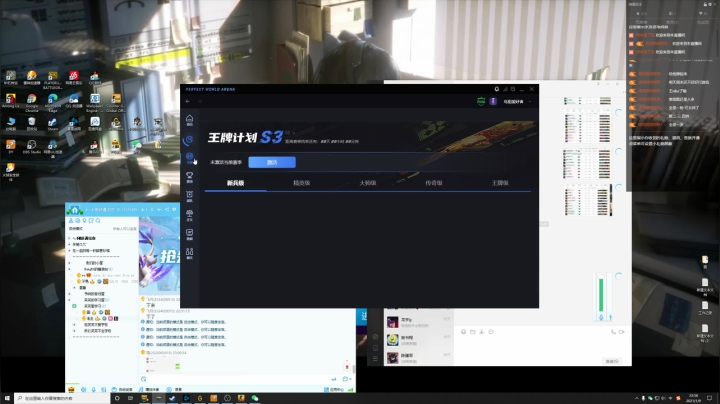Click the Windows taskbar search box

pos(62,398)
